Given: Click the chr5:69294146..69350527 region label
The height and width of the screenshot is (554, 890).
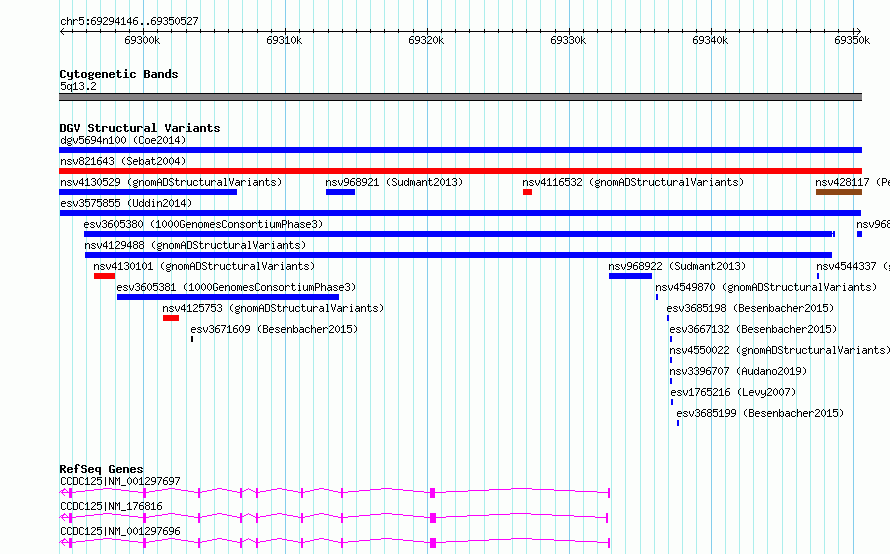Looking at the screenshot, I should click(x=129, y=22).
